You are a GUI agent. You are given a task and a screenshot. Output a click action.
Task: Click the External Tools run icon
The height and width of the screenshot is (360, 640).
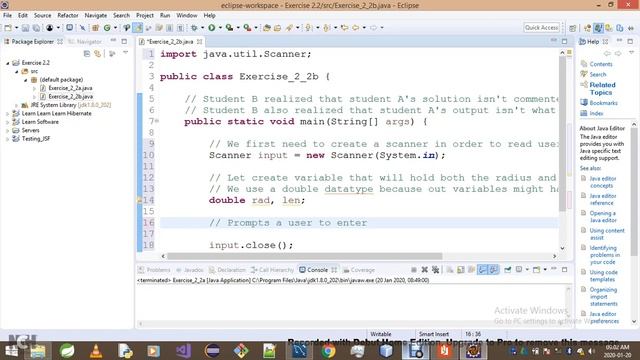(247, 27)
